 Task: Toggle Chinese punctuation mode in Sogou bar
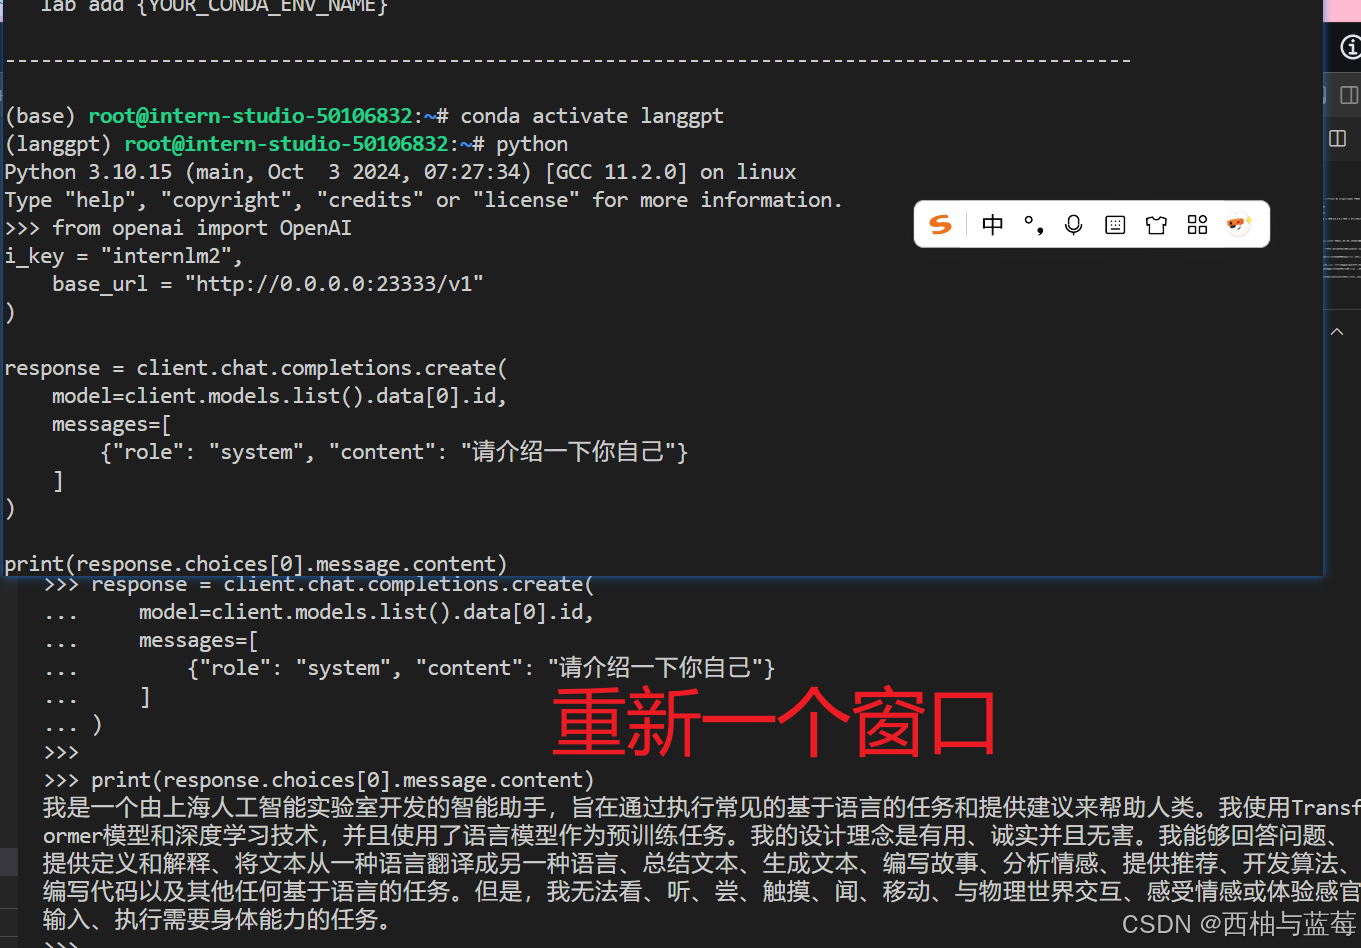tap(1034, 225)
